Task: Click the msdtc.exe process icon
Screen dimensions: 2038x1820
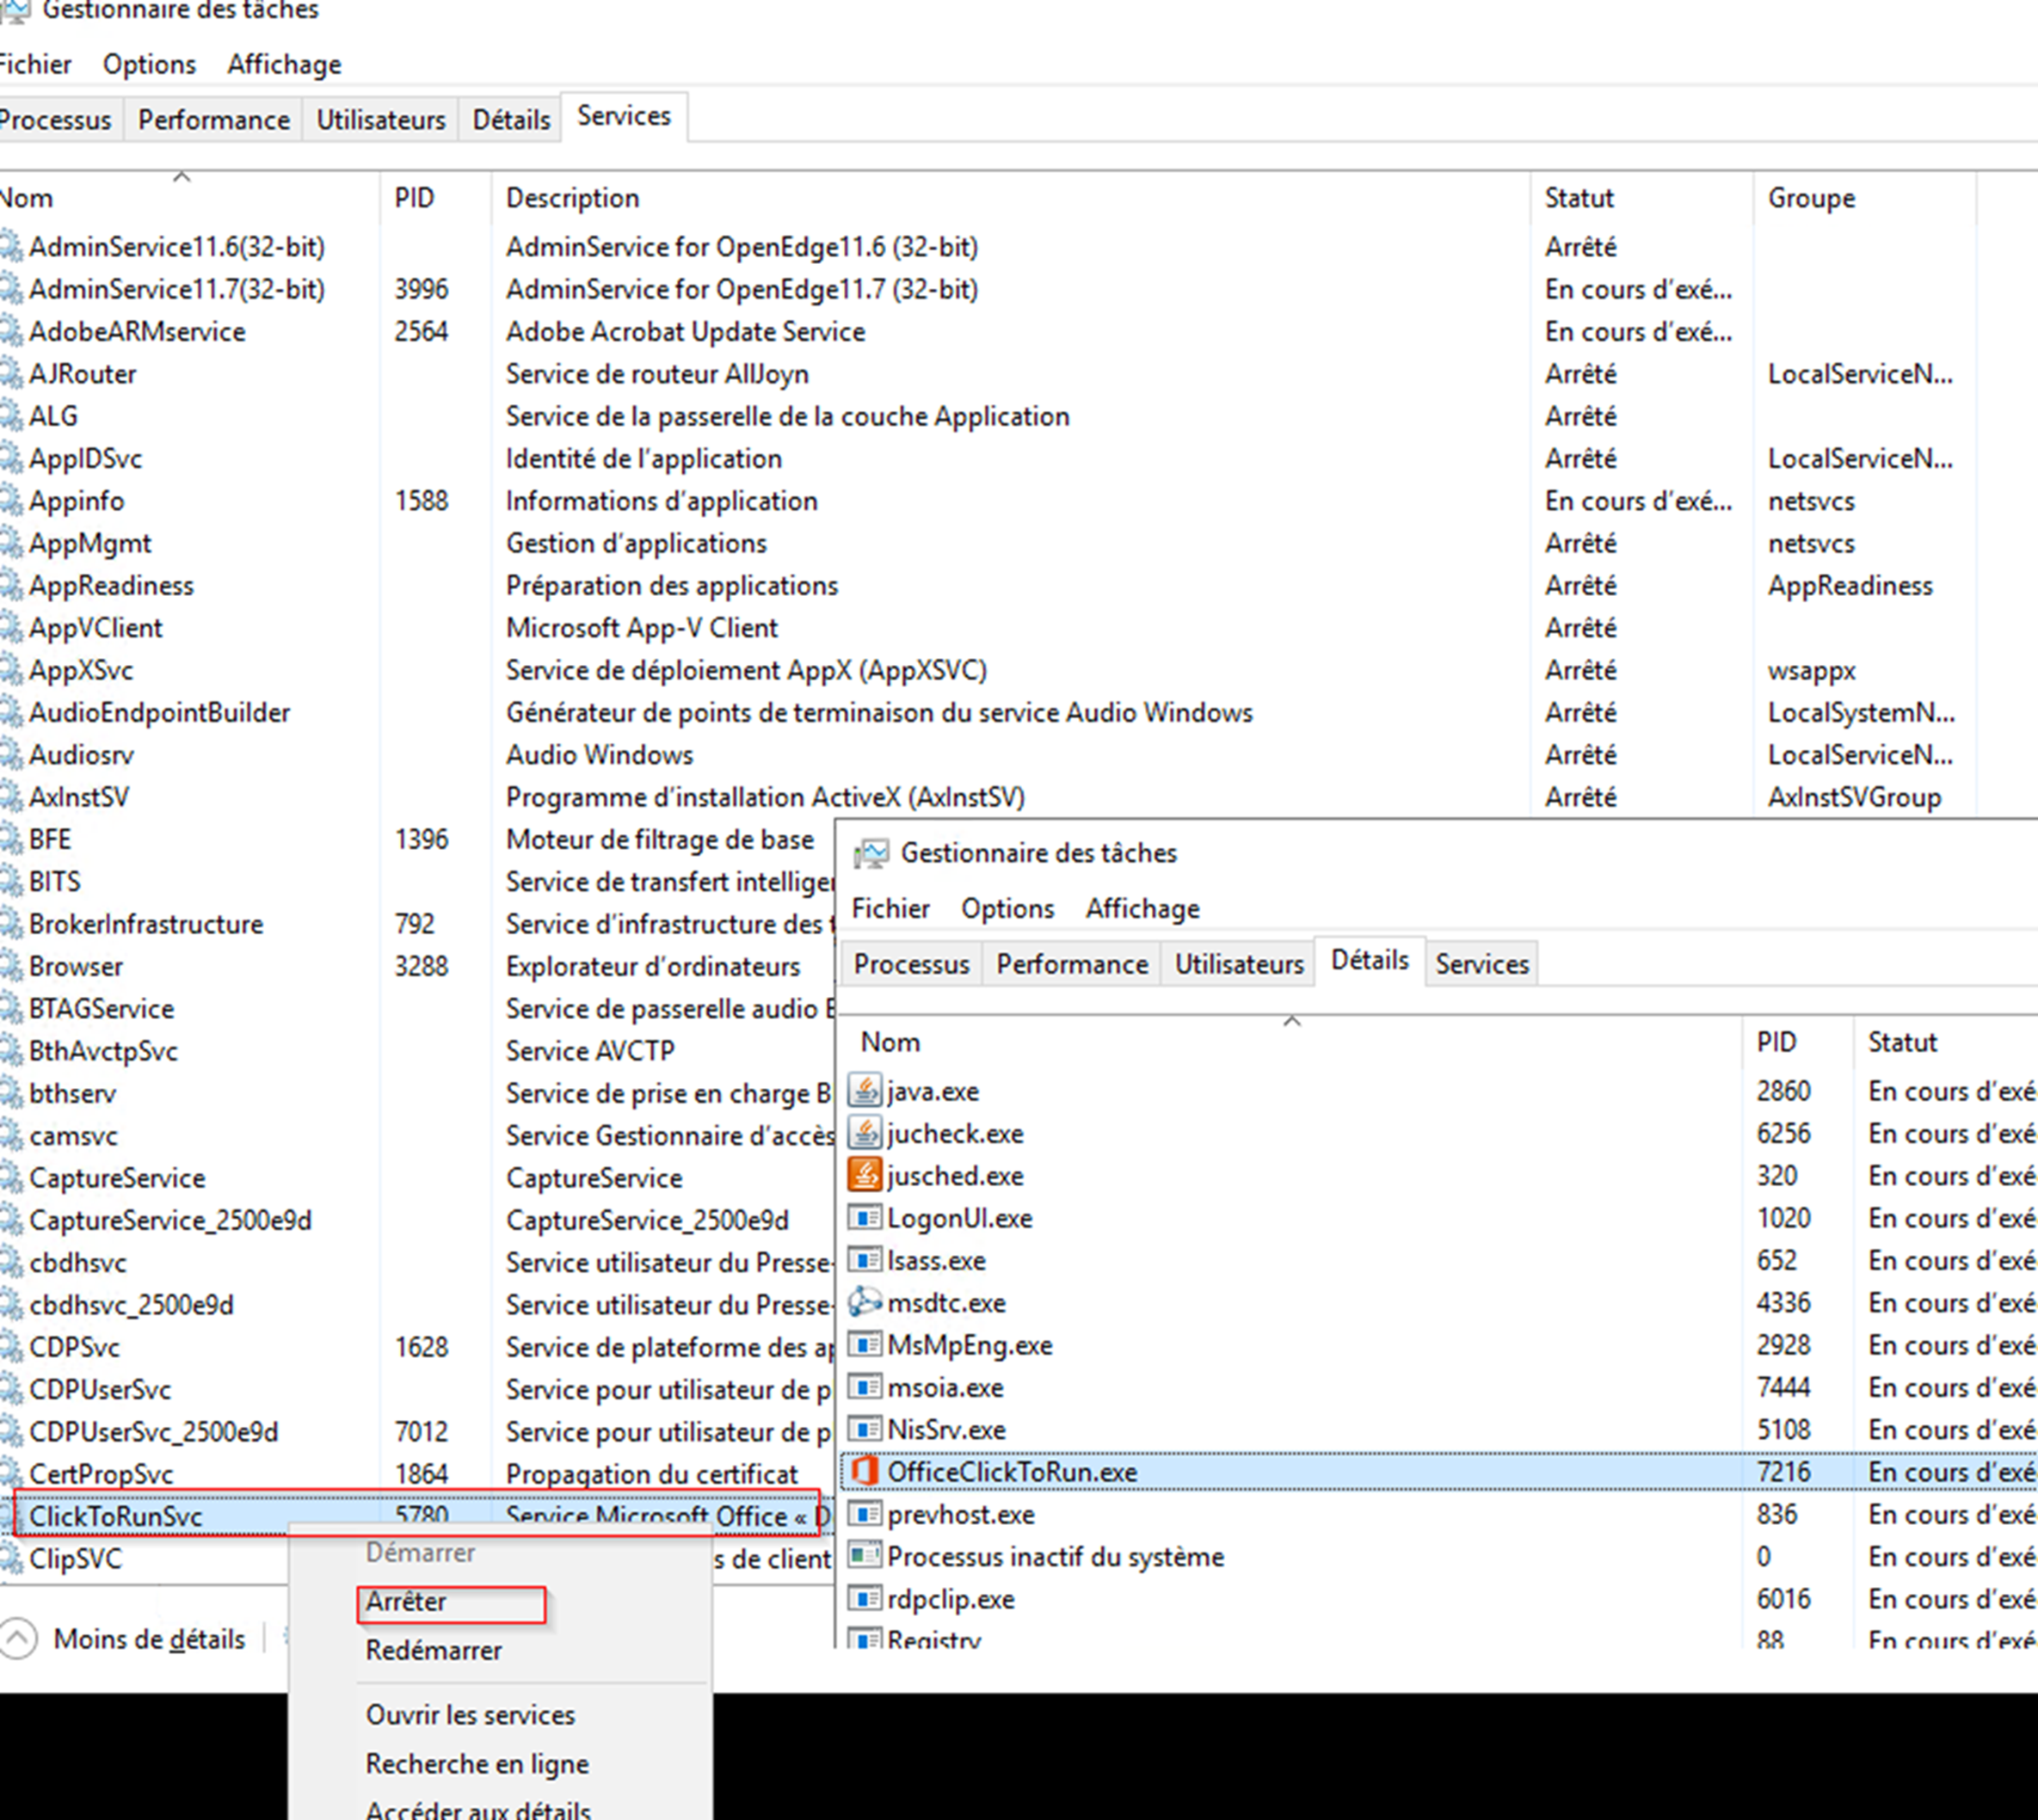Action: pyautogui.click(x=864, y=1302)
